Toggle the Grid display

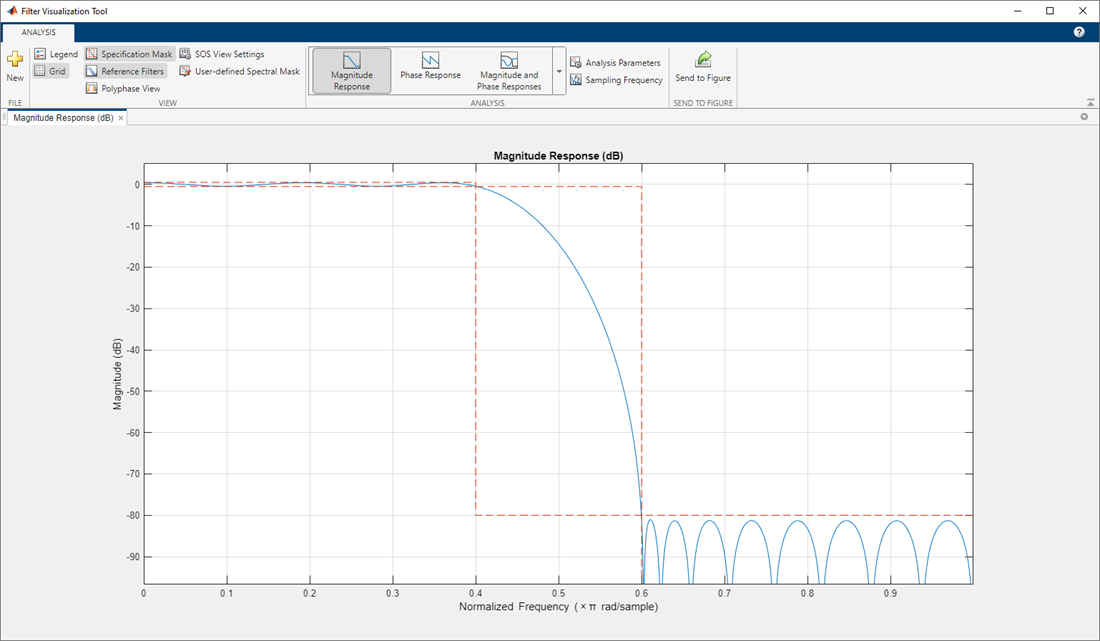50,71
